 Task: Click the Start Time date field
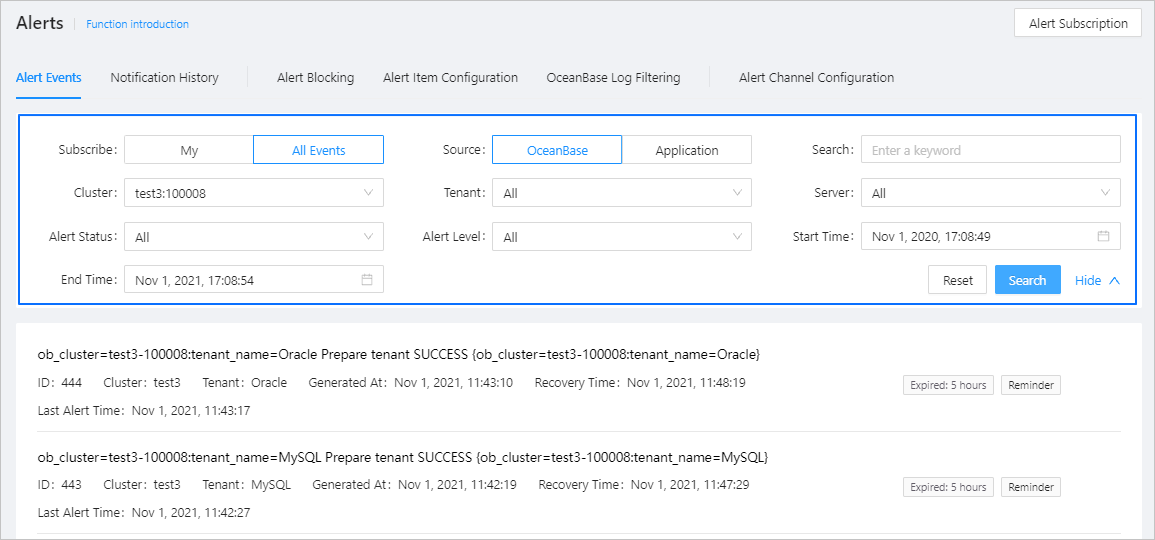click(991, 236)
